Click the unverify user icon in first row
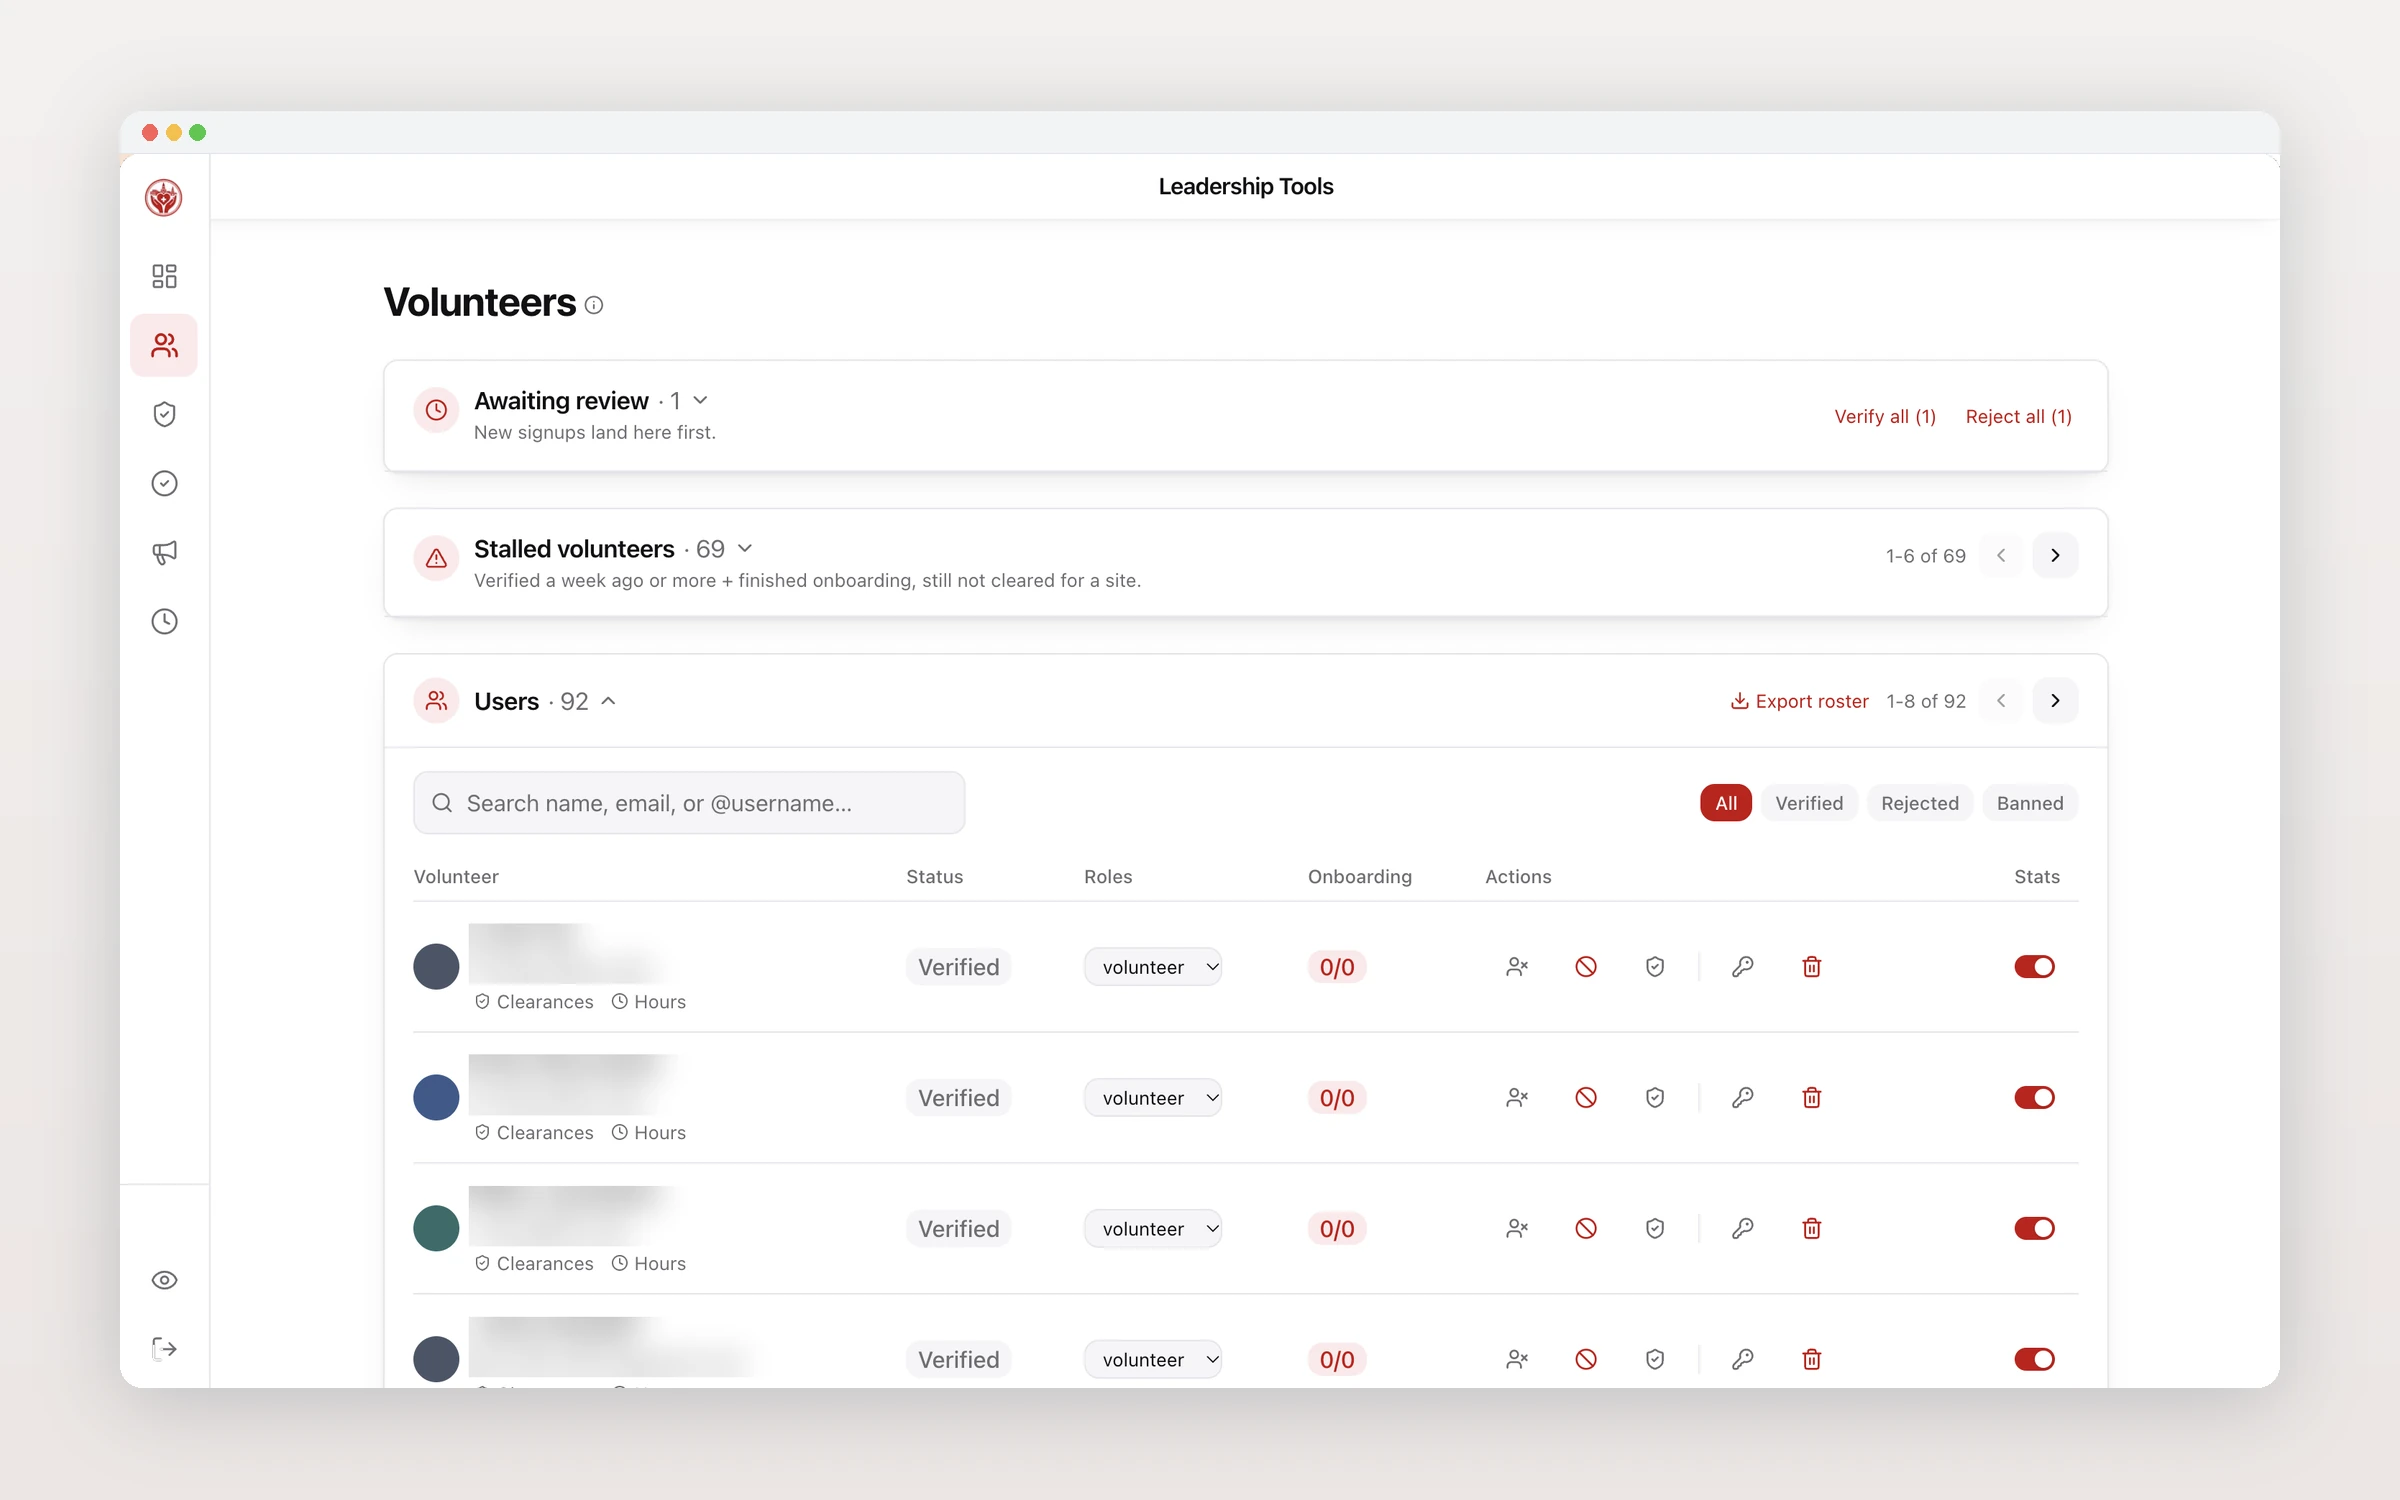 point(1517,967)
